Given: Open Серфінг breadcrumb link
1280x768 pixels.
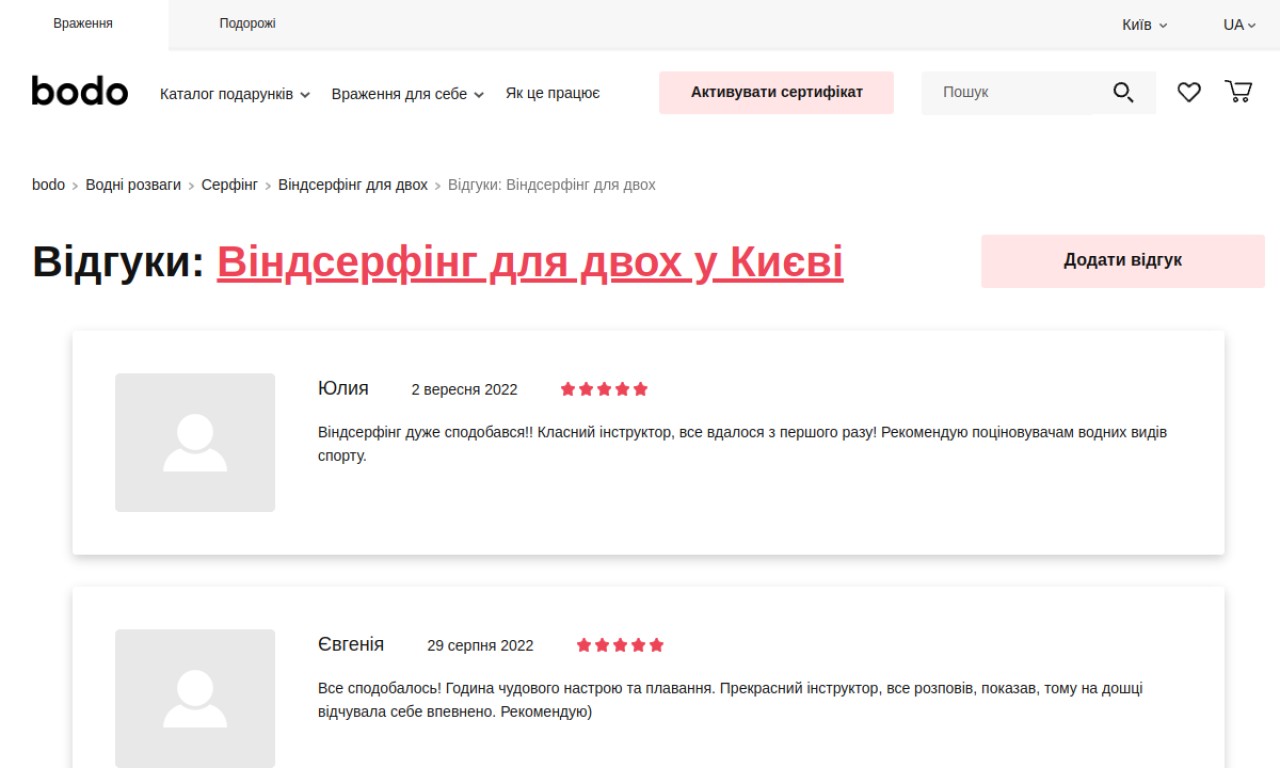Looking at the screenshot, I should click(x=229, y=185).
